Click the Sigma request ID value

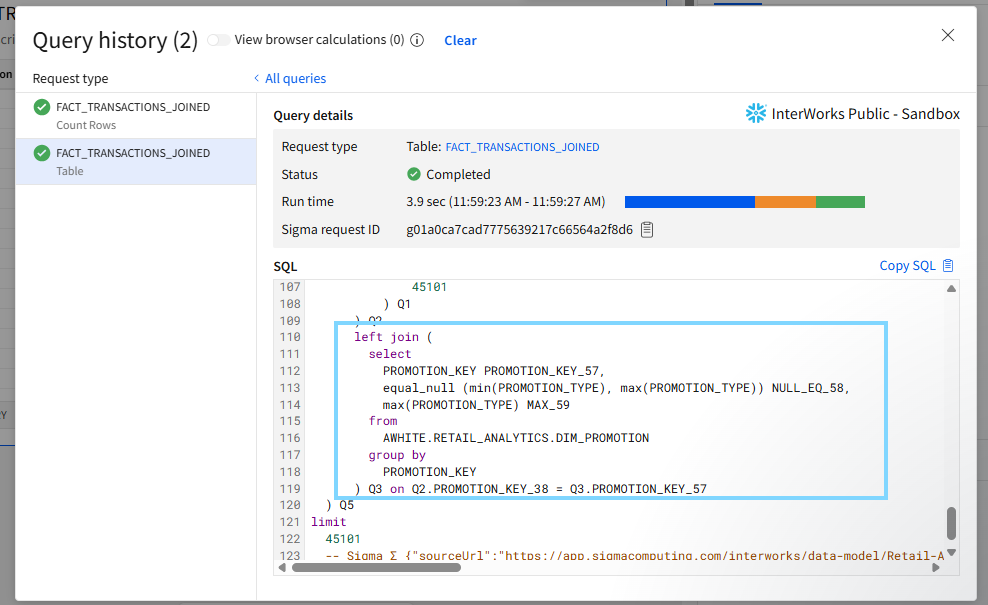click(x=519, y=229)
